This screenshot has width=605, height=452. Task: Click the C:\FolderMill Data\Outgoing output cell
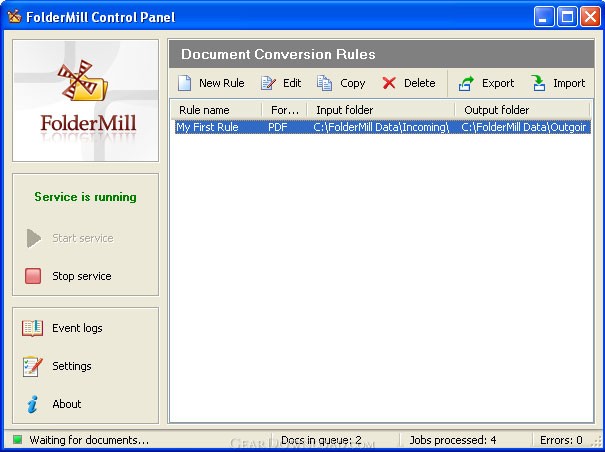tap(524, 127)
